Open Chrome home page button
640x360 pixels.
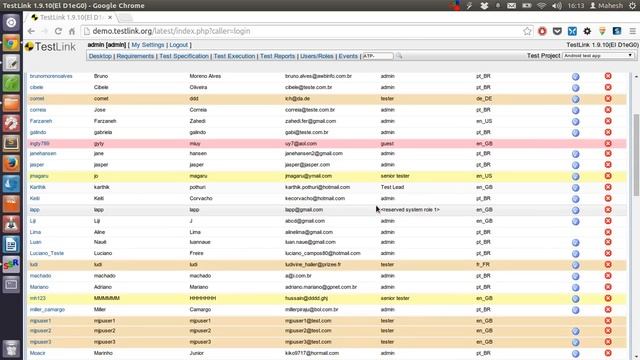coord(72,31)
